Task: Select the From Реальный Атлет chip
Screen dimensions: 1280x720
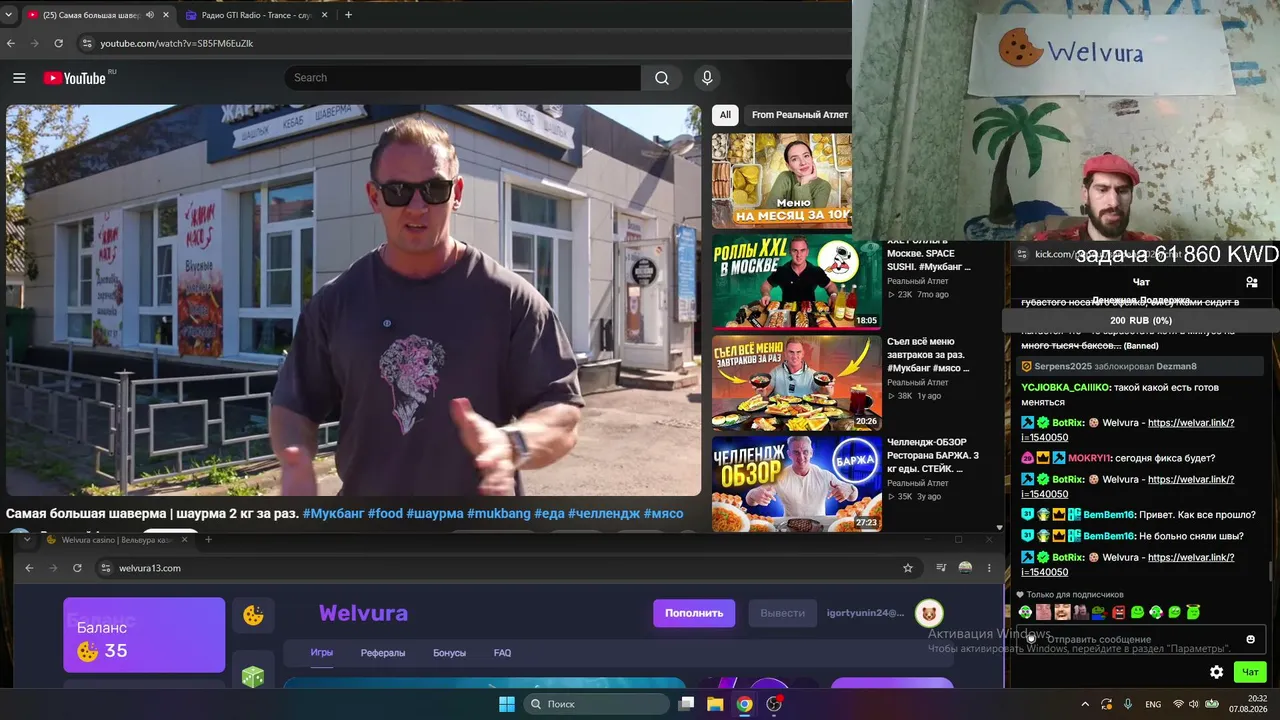Action: pyautogui.click(x=800, y=115)
